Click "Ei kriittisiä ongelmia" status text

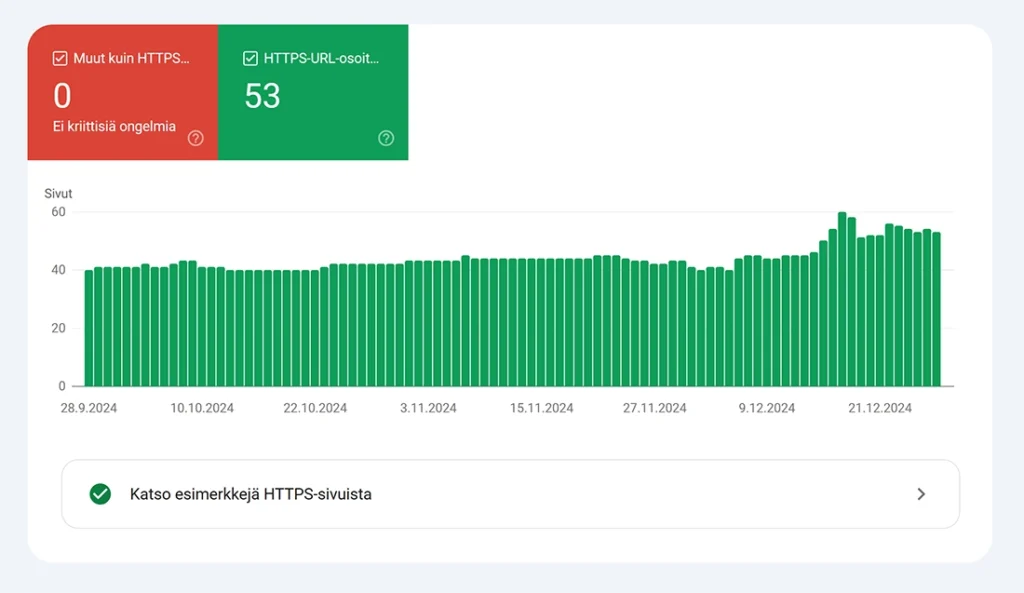(x=114, y=127)
